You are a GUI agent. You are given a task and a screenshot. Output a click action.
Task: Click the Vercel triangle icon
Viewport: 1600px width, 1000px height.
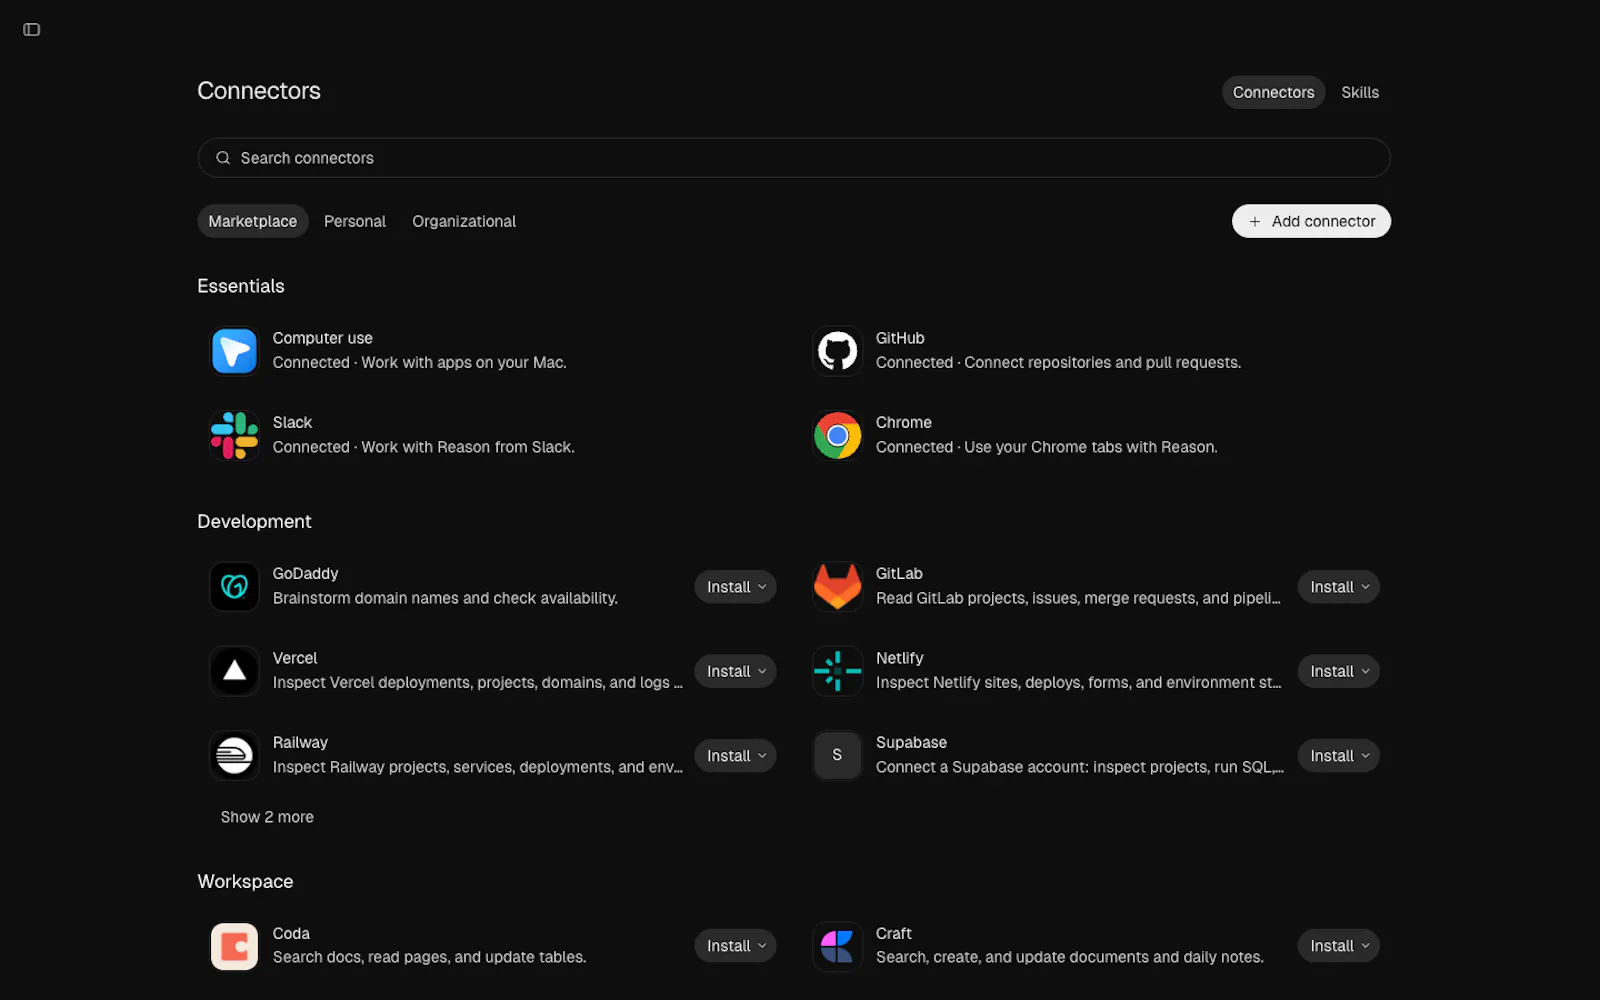tap(234, 671)
